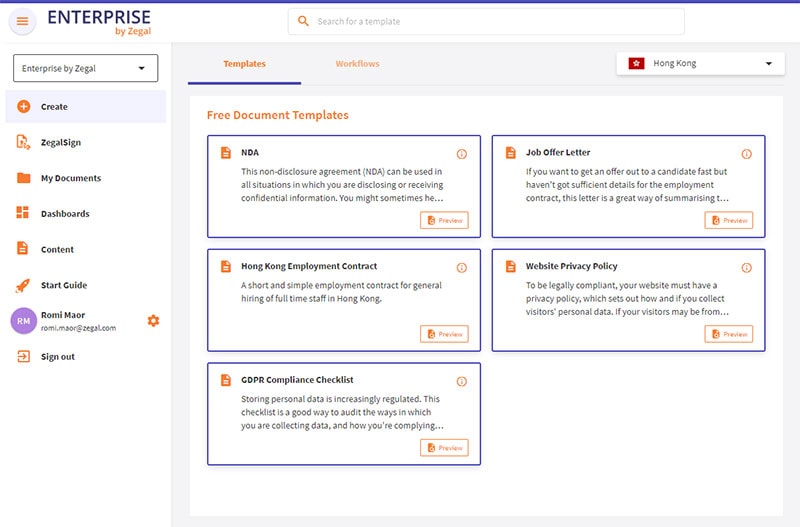Click the NDA document icon
The image size is (800, 527).
tap(226, 153)
